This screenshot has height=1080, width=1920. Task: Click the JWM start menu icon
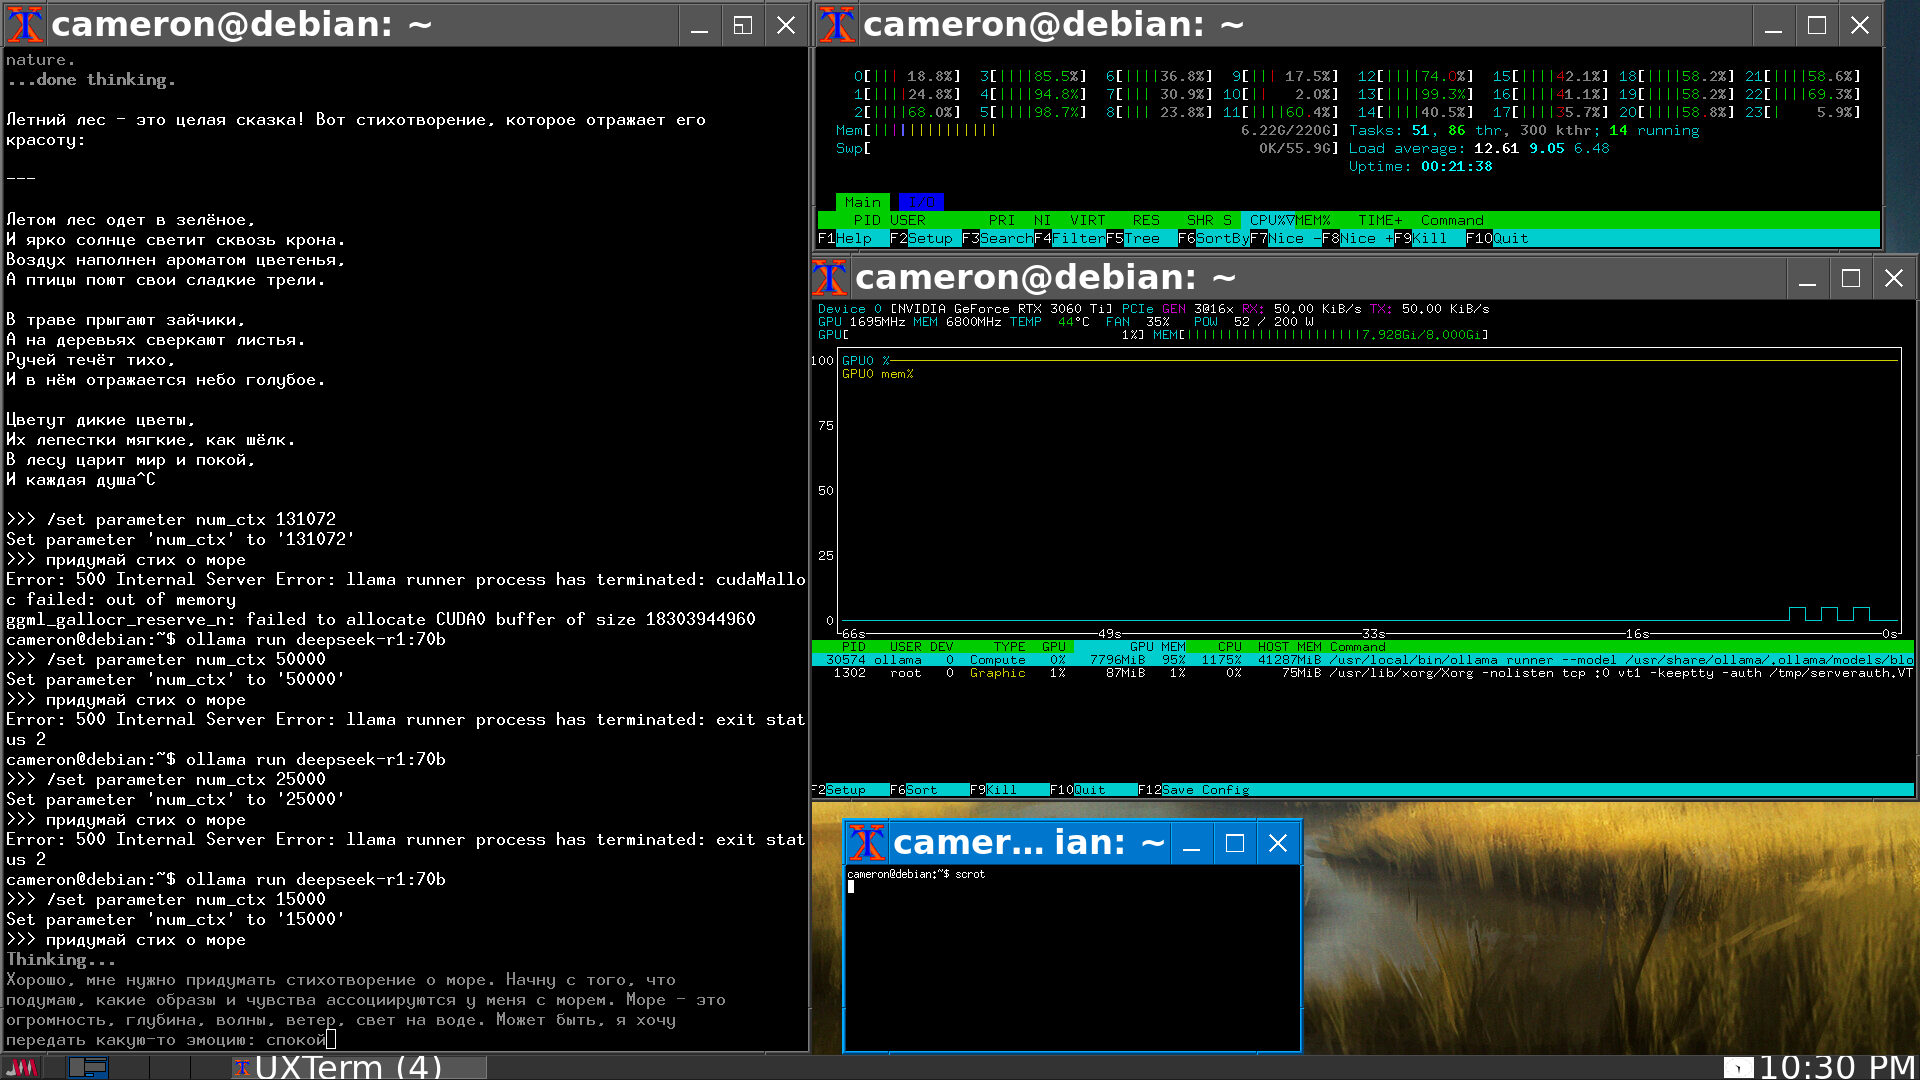tap(21, 1067)
